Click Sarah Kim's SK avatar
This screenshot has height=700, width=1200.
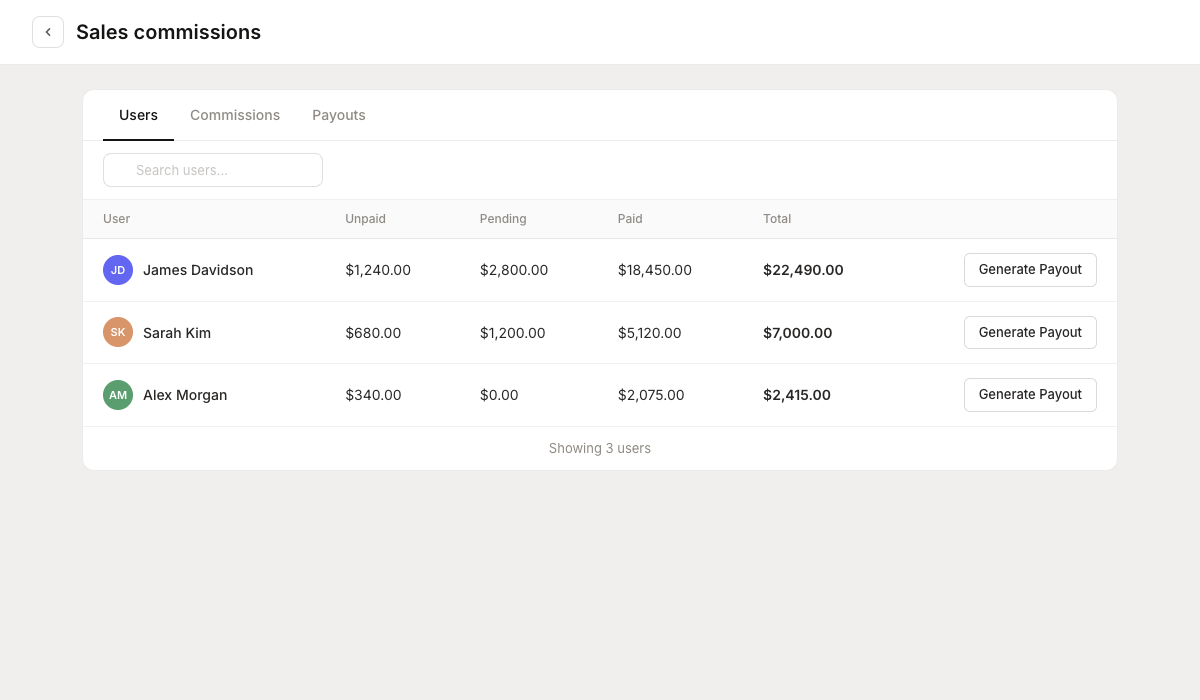pyautogui.click(x=118, y=332)
